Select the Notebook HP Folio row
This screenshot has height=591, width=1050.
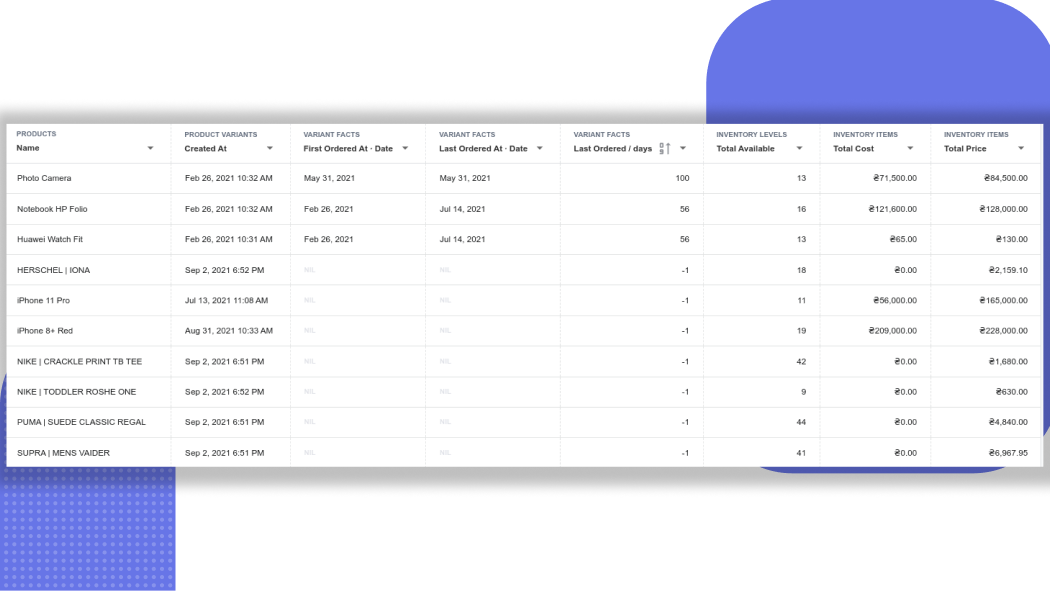[x=524, y=209]
